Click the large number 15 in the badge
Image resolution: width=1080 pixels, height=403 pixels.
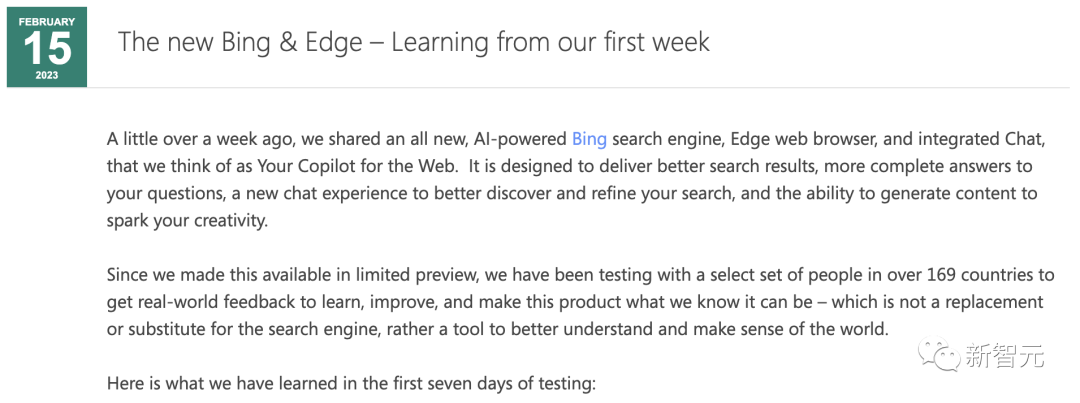point(47,48)
